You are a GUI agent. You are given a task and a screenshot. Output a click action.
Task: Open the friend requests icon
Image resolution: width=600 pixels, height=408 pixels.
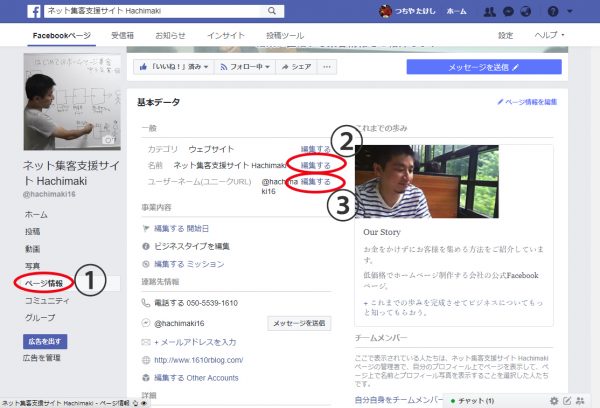coord(489,11)
